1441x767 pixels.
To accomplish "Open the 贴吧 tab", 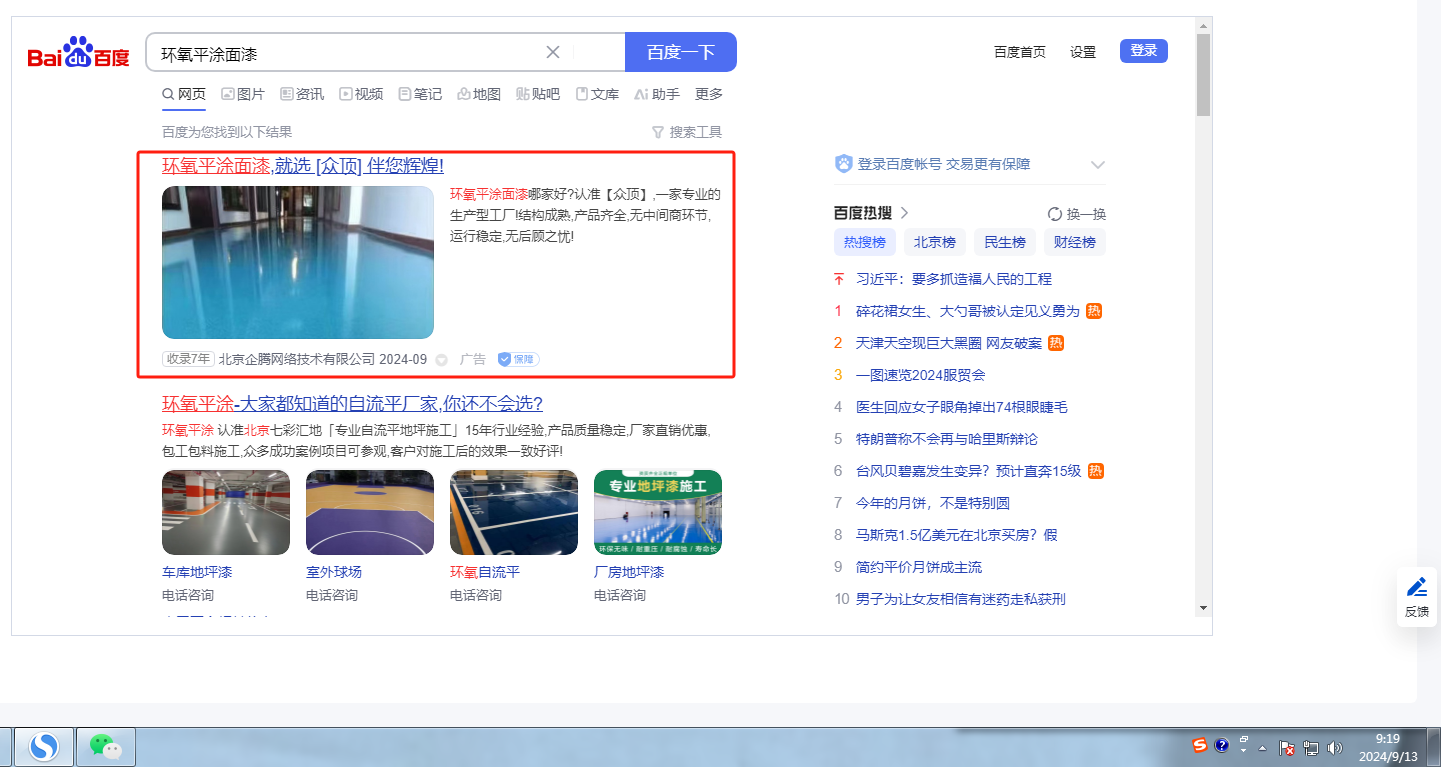I will point(538,94).
